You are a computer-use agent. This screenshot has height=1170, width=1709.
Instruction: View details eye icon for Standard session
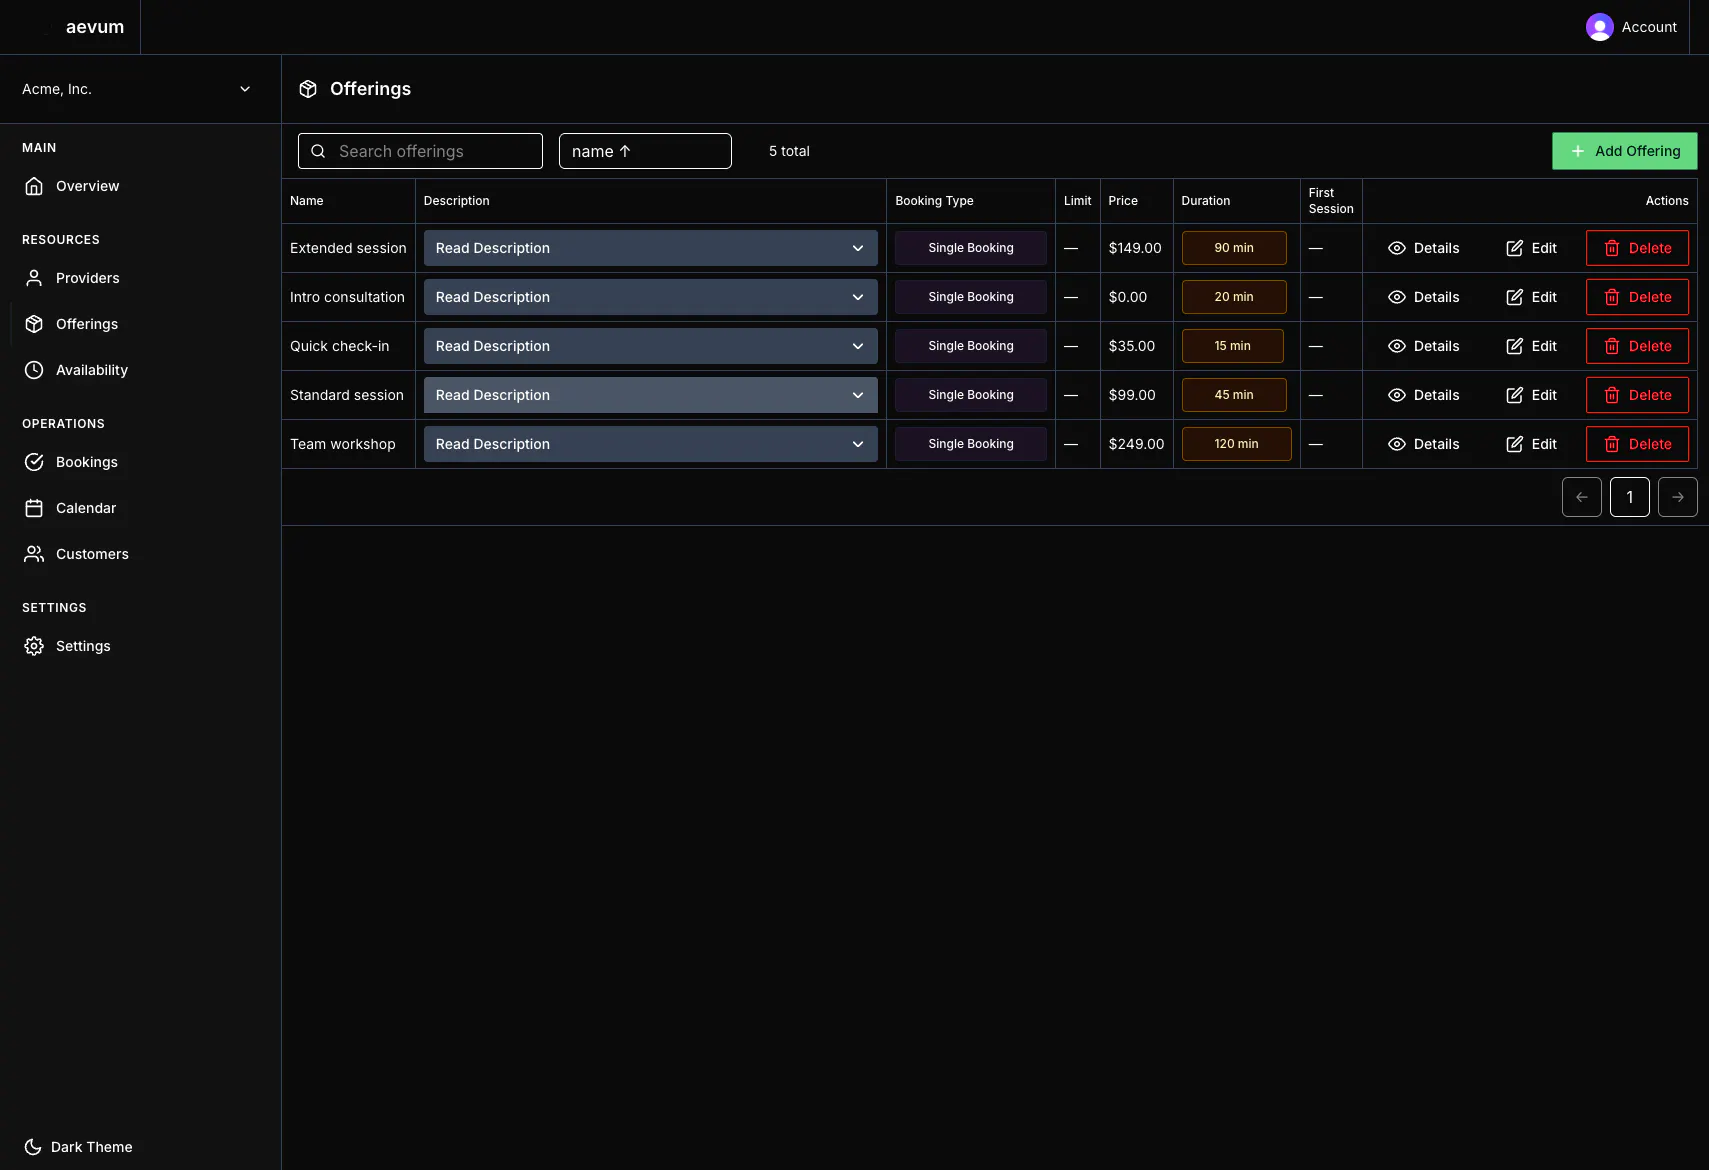click(x=1397, y=395)
